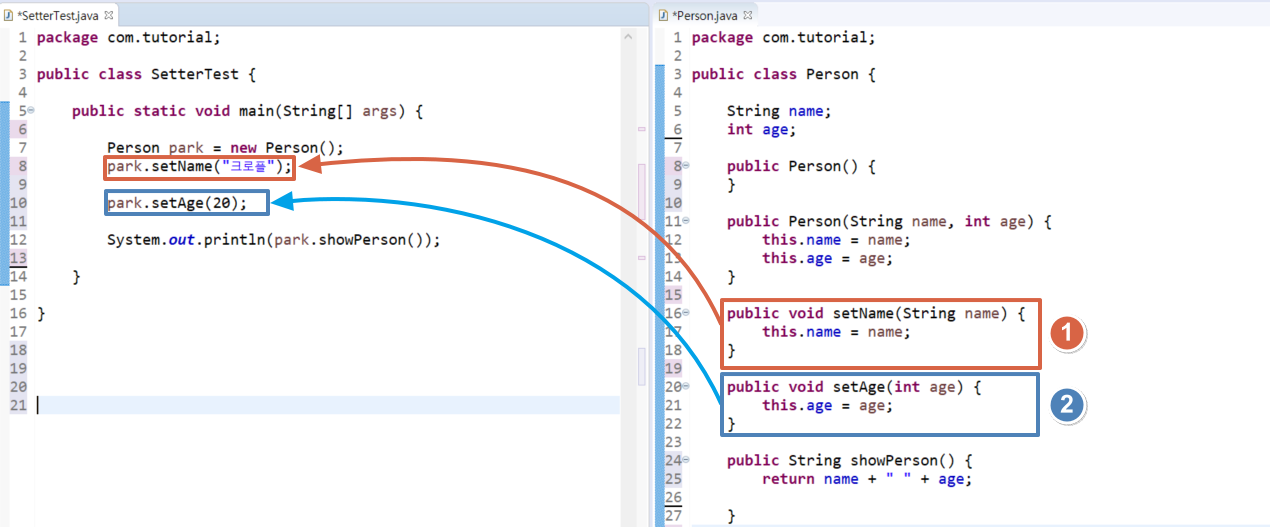Collapse the Person(String name, int age) fold marker
This screenshot has height=527, width=1270.
coord(685,221)
